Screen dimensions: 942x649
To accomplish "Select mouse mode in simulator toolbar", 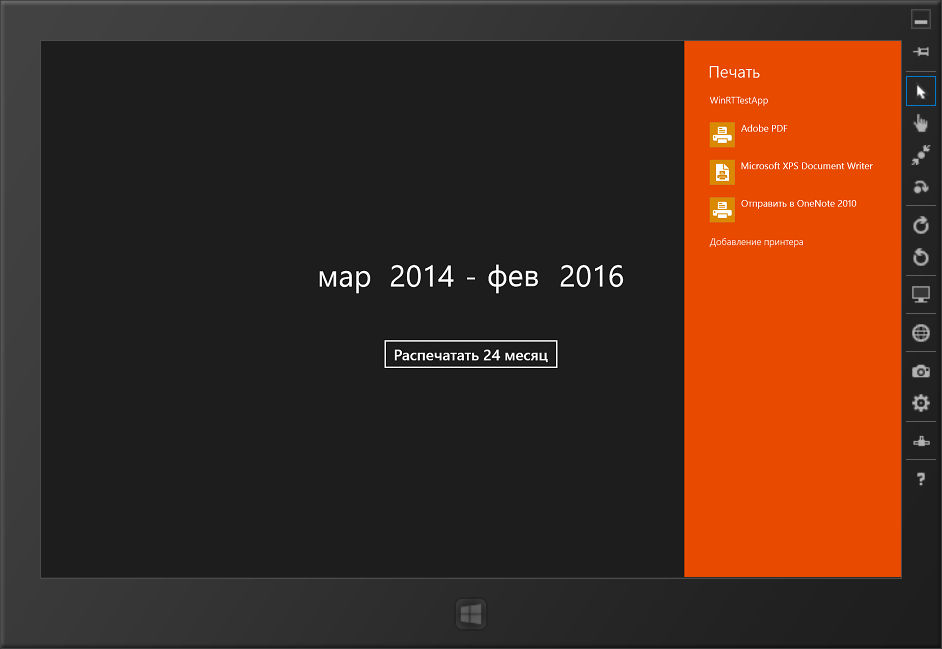I will (x=920, y=91).
